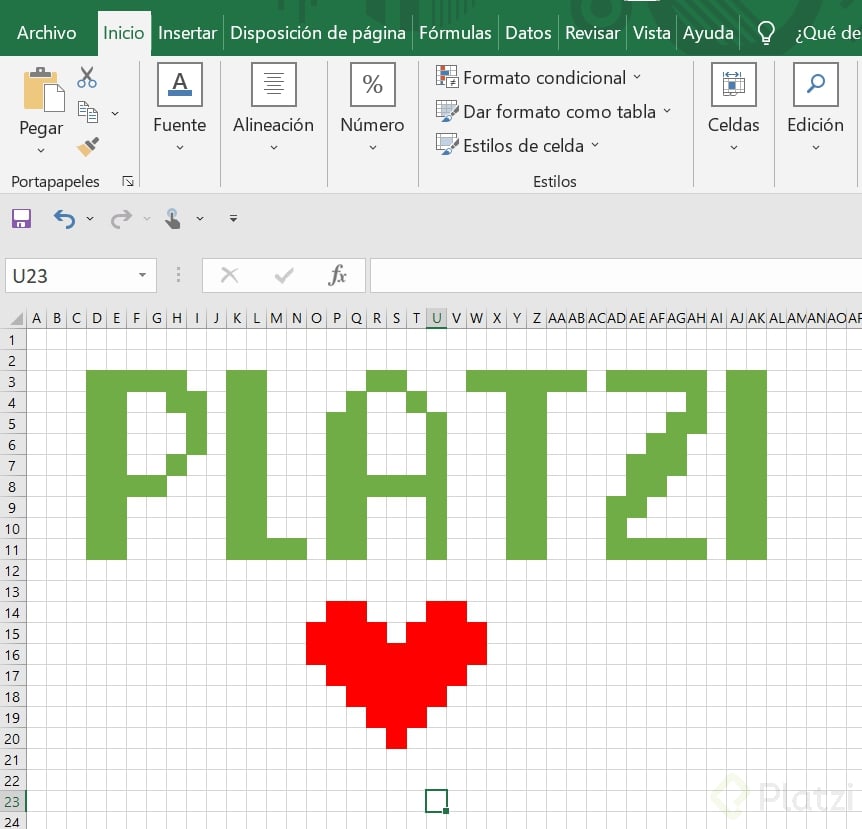The height and width of the screenshot is (829, 862).
Task: Open the Estilos de celda menu
Action: pyautogui.click(x=518, y=146)
